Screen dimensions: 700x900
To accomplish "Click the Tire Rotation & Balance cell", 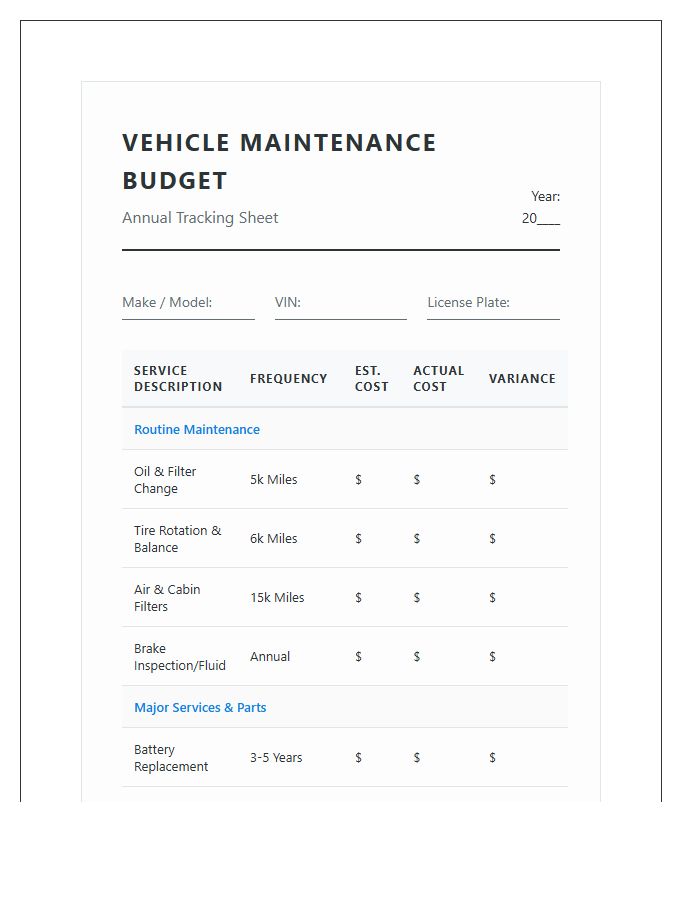I will 180,538.
